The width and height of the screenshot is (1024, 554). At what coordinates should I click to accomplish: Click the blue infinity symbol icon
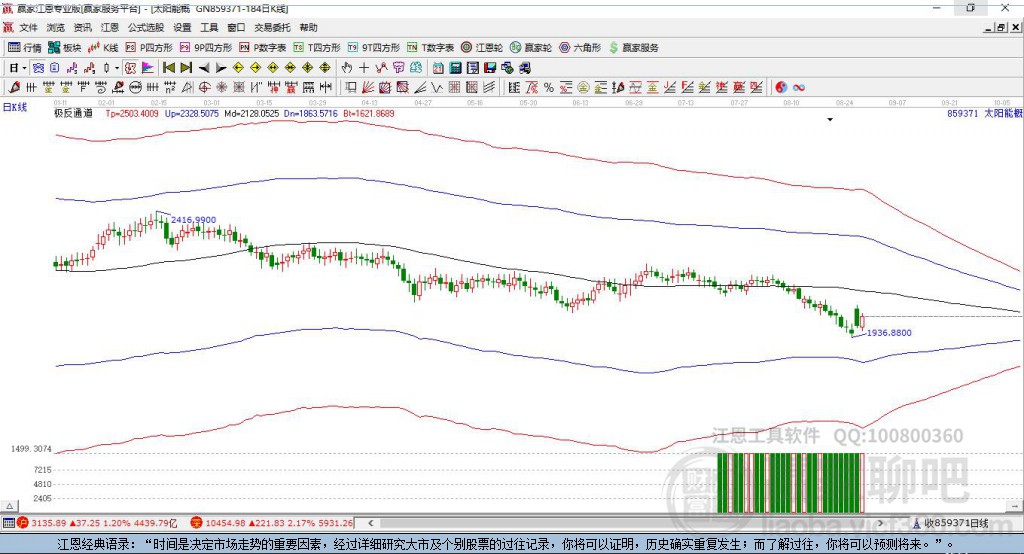[799, 88]
